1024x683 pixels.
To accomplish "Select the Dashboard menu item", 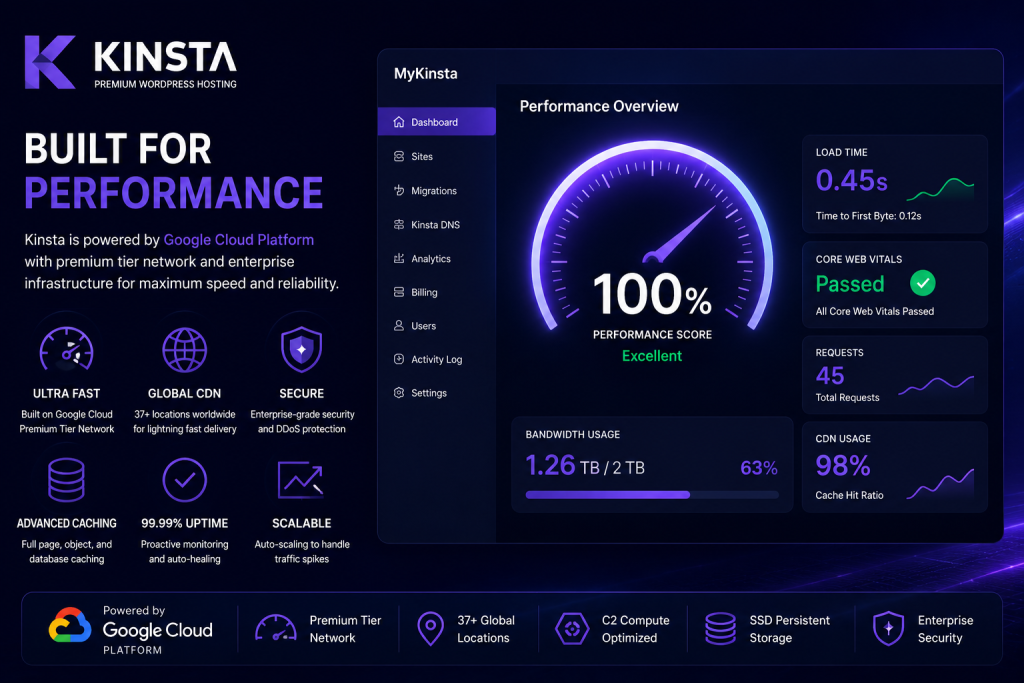I will pyautogui.click(x=436, y=121).
